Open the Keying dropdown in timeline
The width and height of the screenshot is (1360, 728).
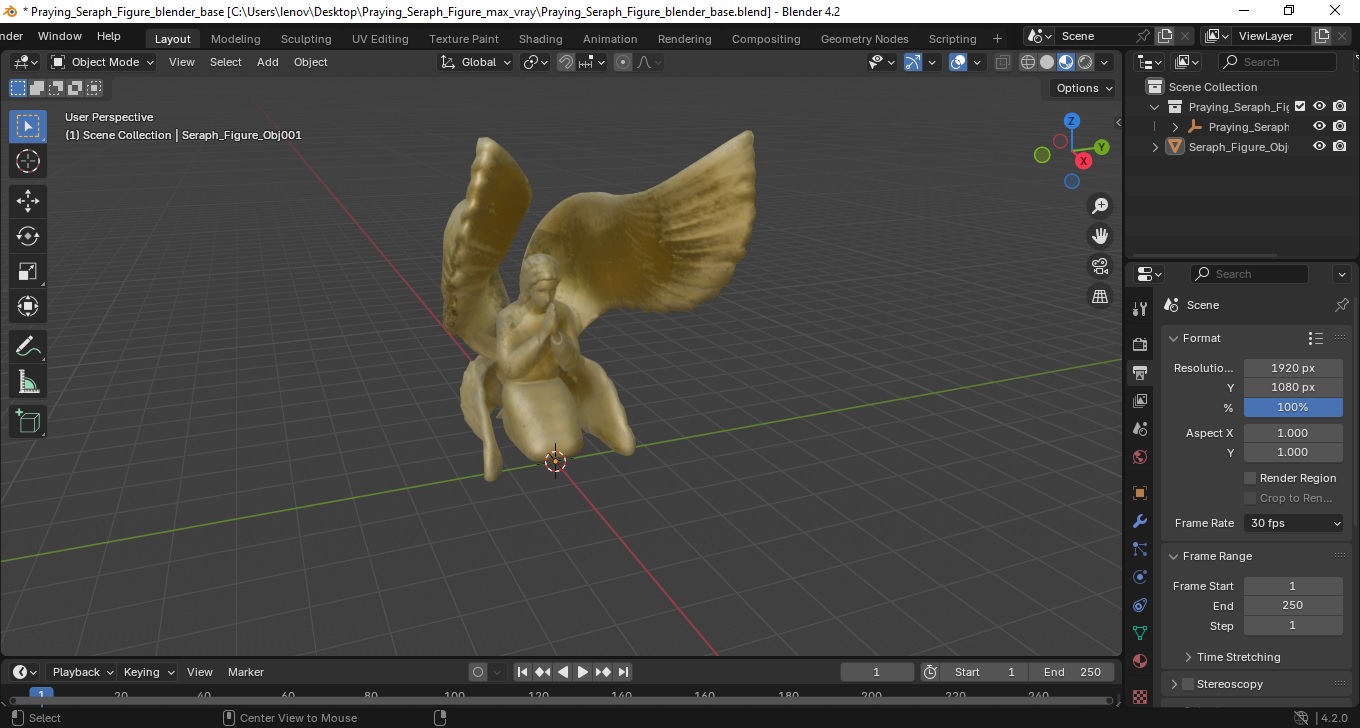(x=148, y=672)
